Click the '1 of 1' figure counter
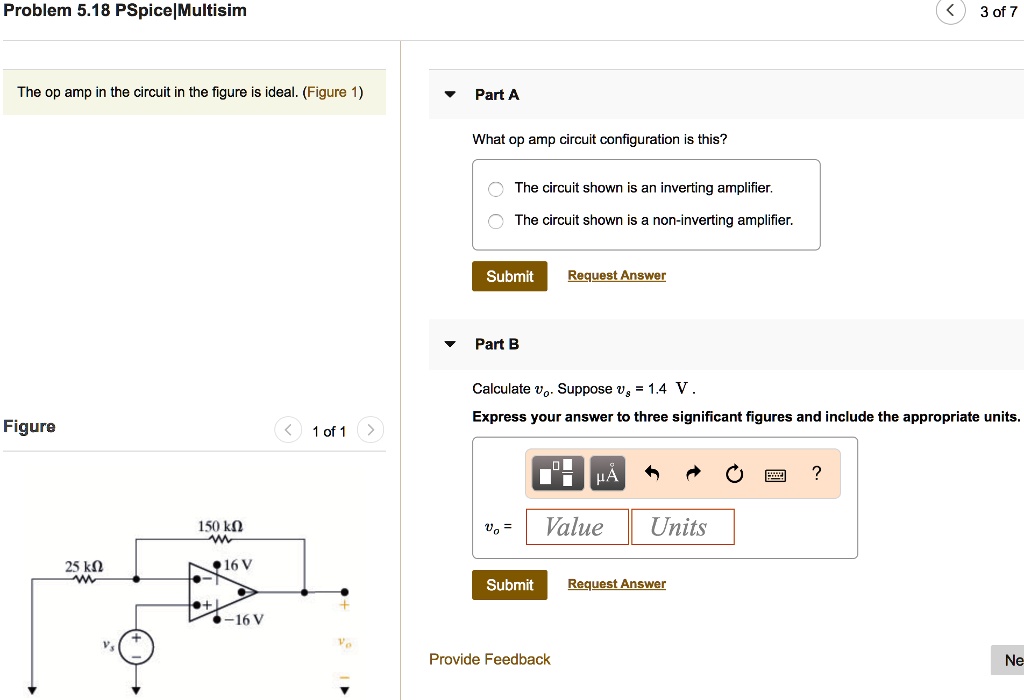The width and height of the screenshot is (1024, 700). pyautogui.click(x=328, y=431)
